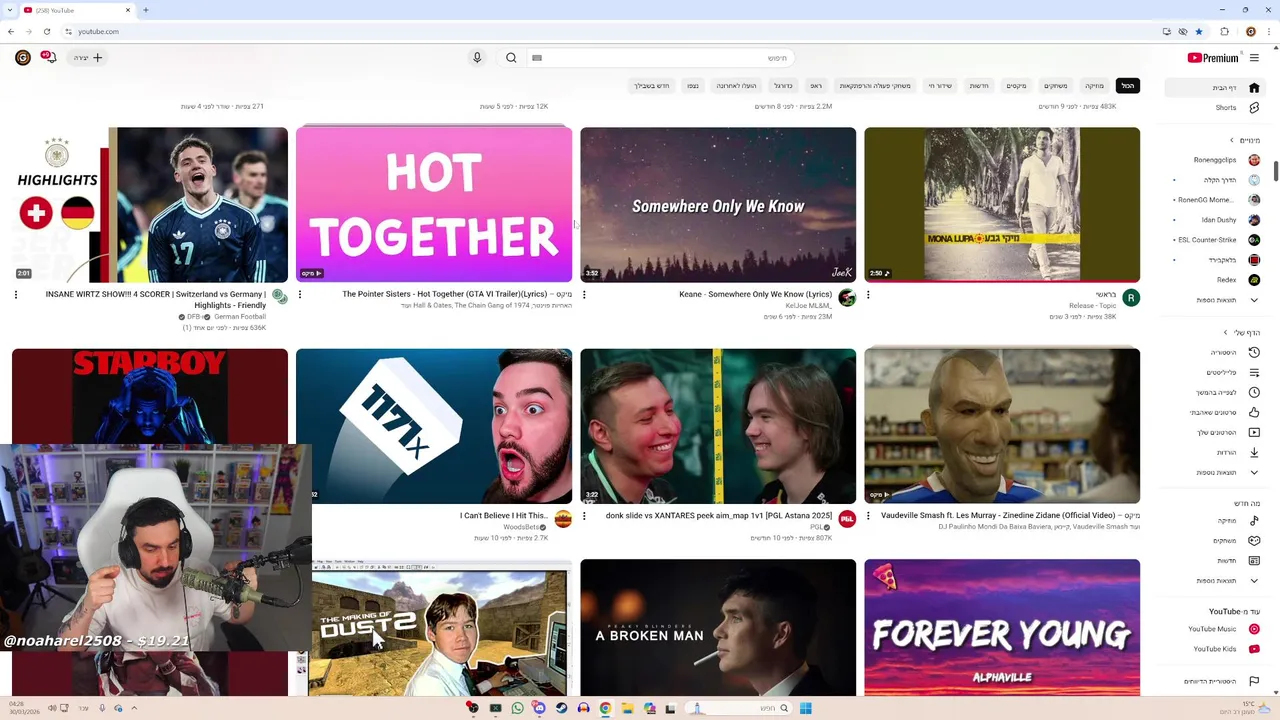The height and width of the screenshot is (720, 1280).
Task: Open options menu for Vaudeville Smash Zinedine Zidane
Action: click(x=868, y=515)
